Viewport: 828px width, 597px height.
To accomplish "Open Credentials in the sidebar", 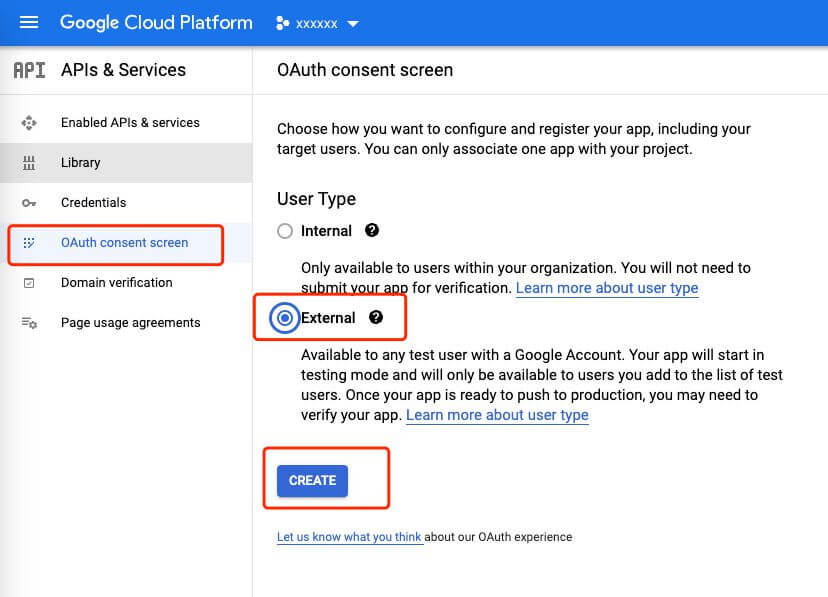I will click(93, 203).
